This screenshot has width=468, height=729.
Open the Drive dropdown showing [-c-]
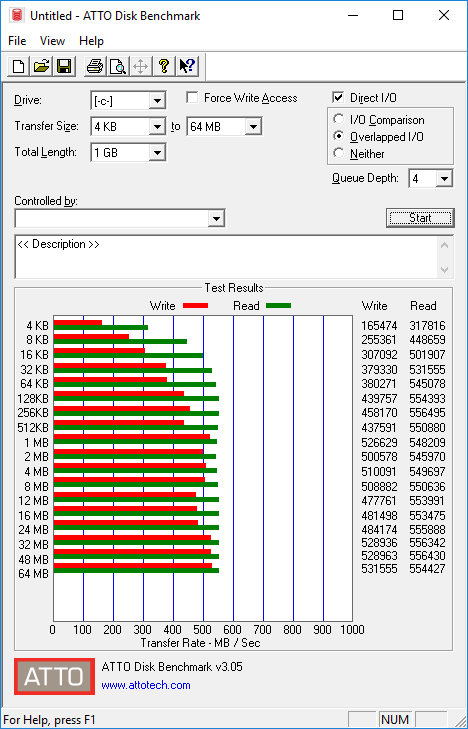click(x=157, y=100)
